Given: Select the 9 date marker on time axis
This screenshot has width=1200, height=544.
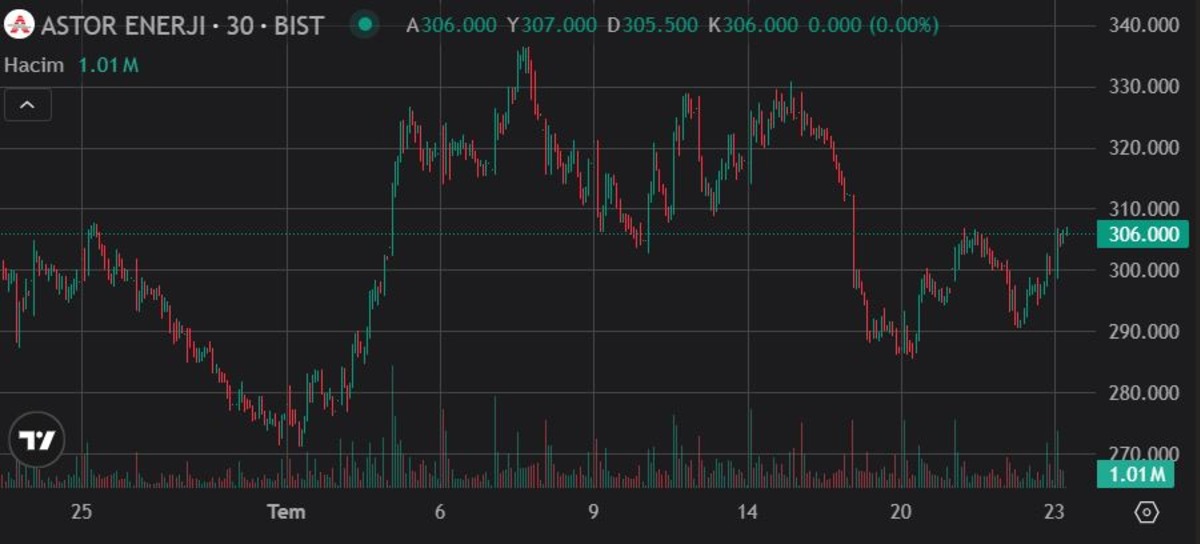Looking at the screenshot, I should click(x=593, y=512).
